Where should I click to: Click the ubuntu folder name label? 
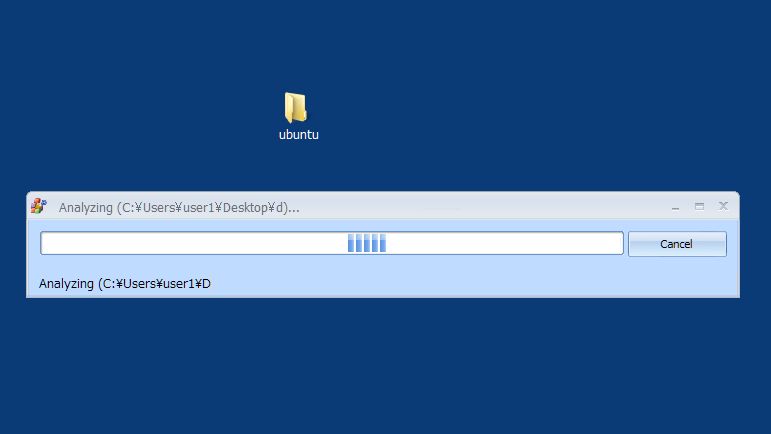pos(298,135)
